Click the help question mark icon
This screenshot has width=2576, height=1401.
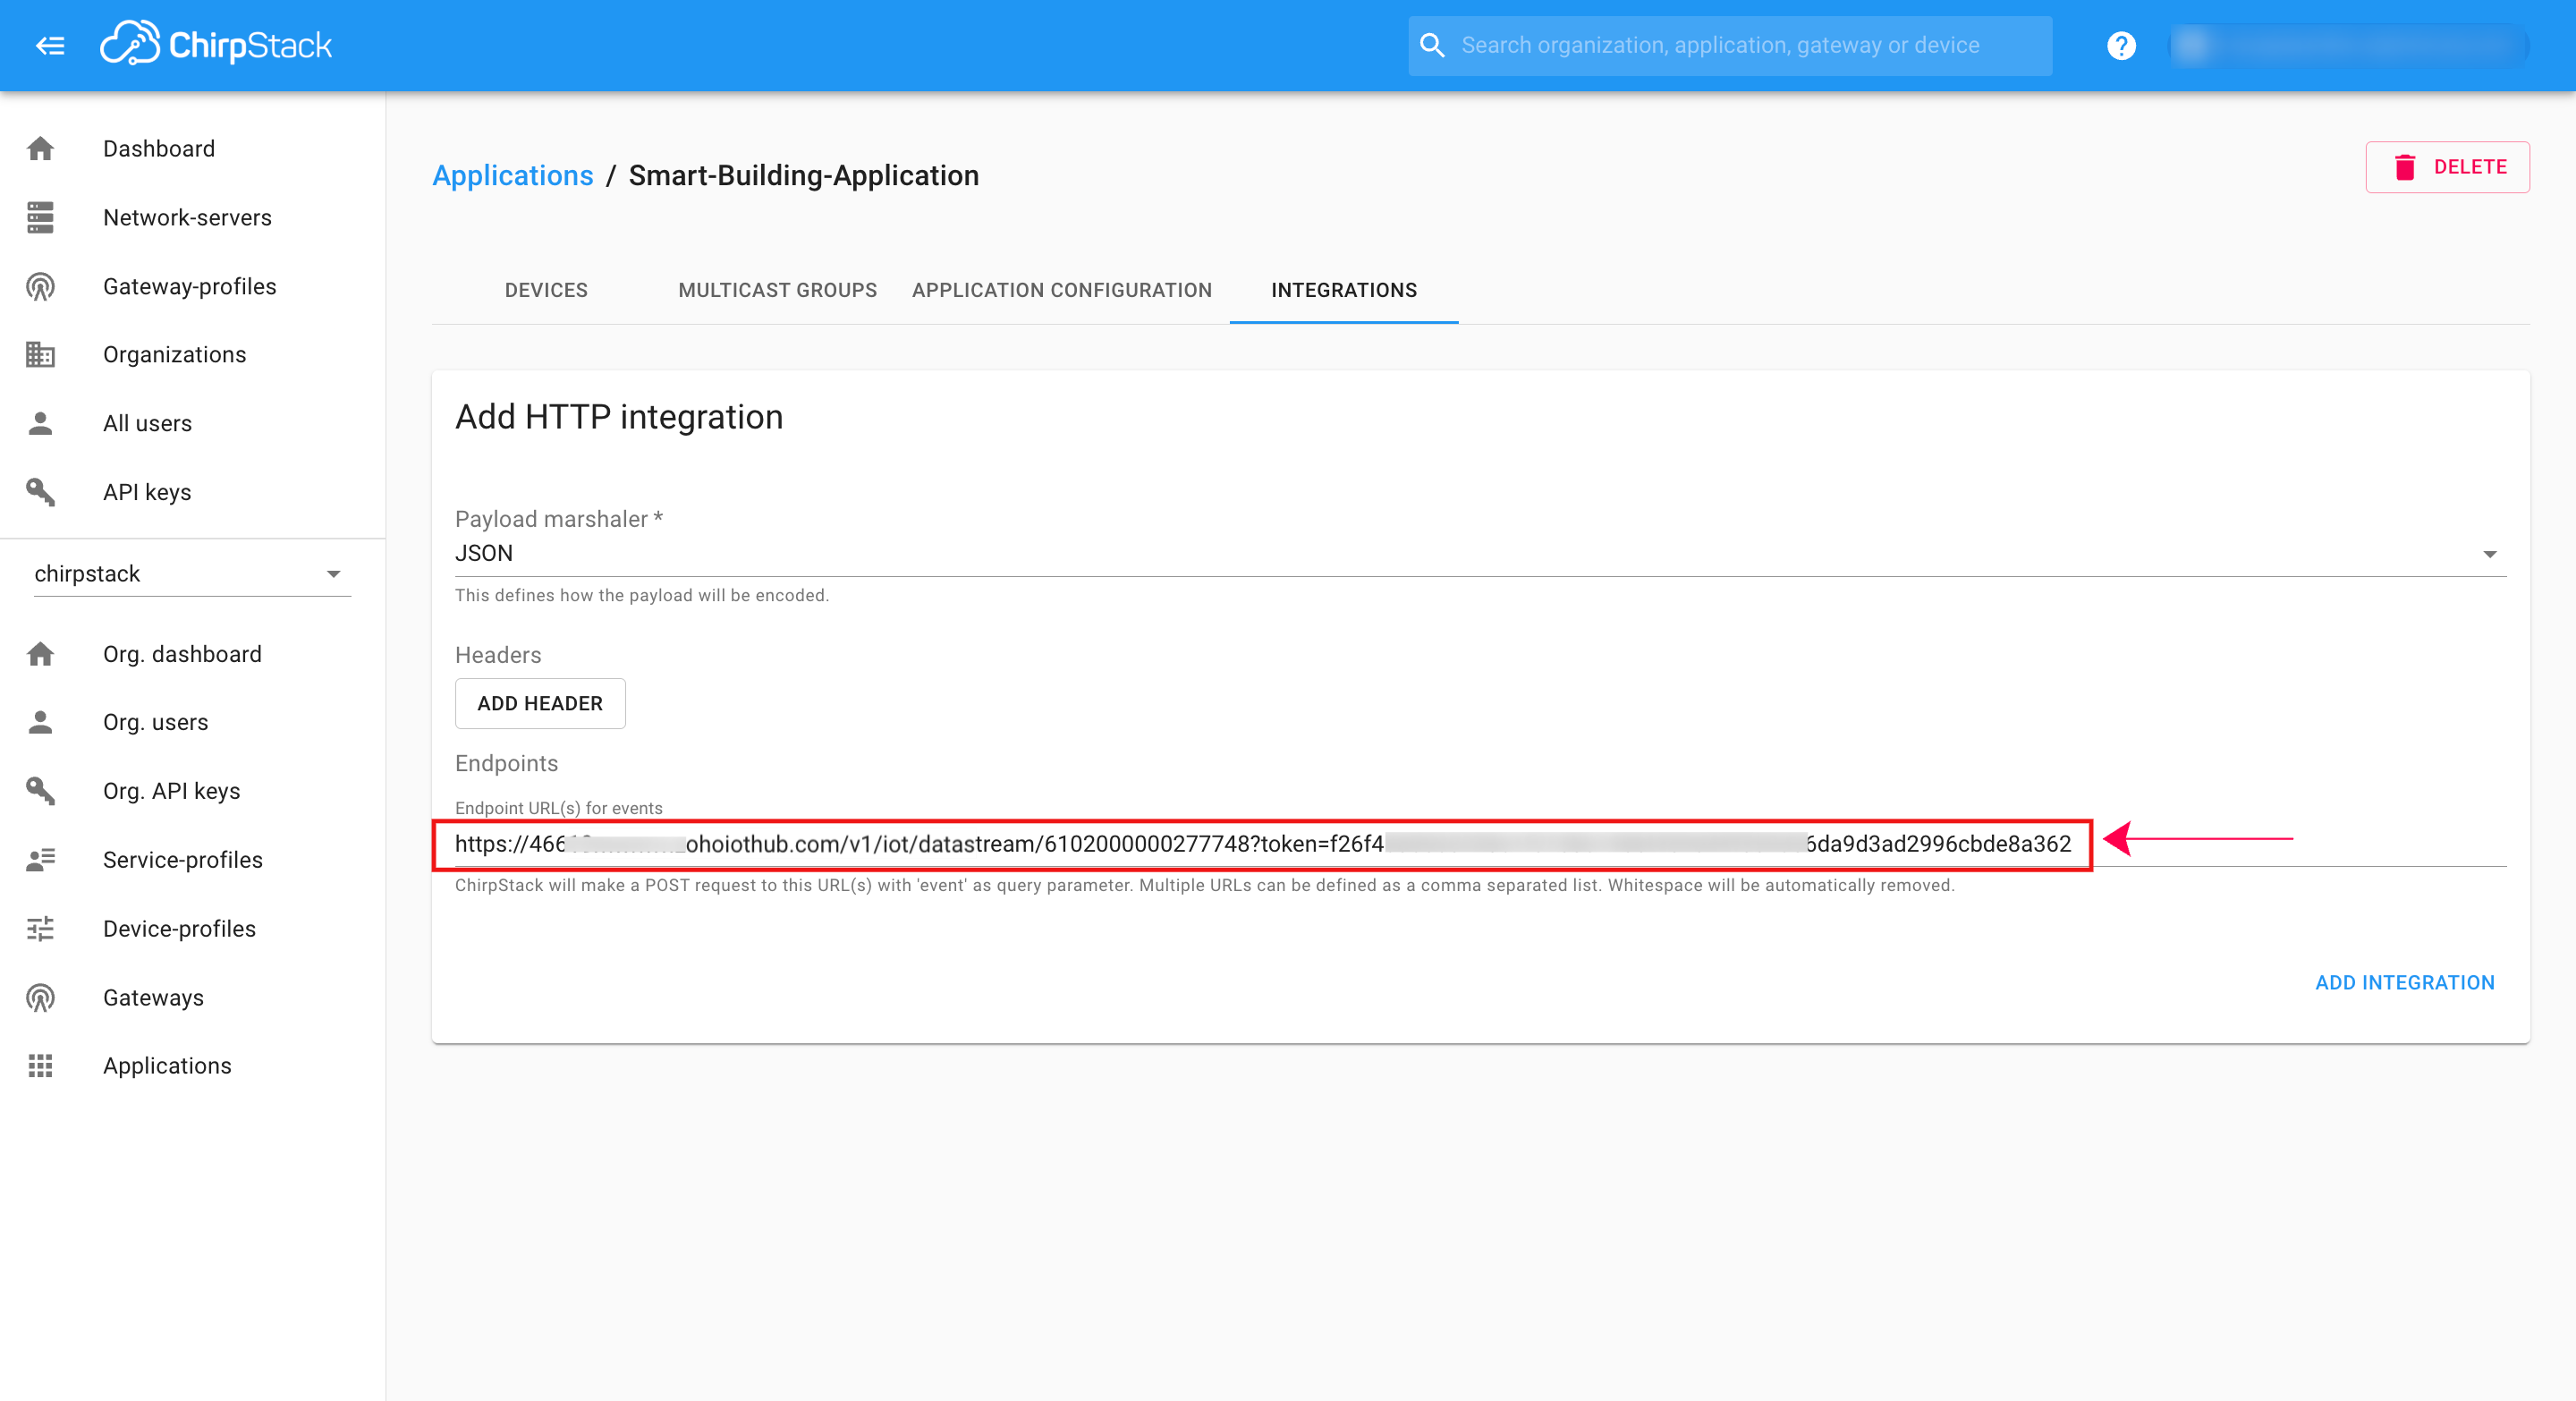pyautogui.click(x=2120, y=45)
